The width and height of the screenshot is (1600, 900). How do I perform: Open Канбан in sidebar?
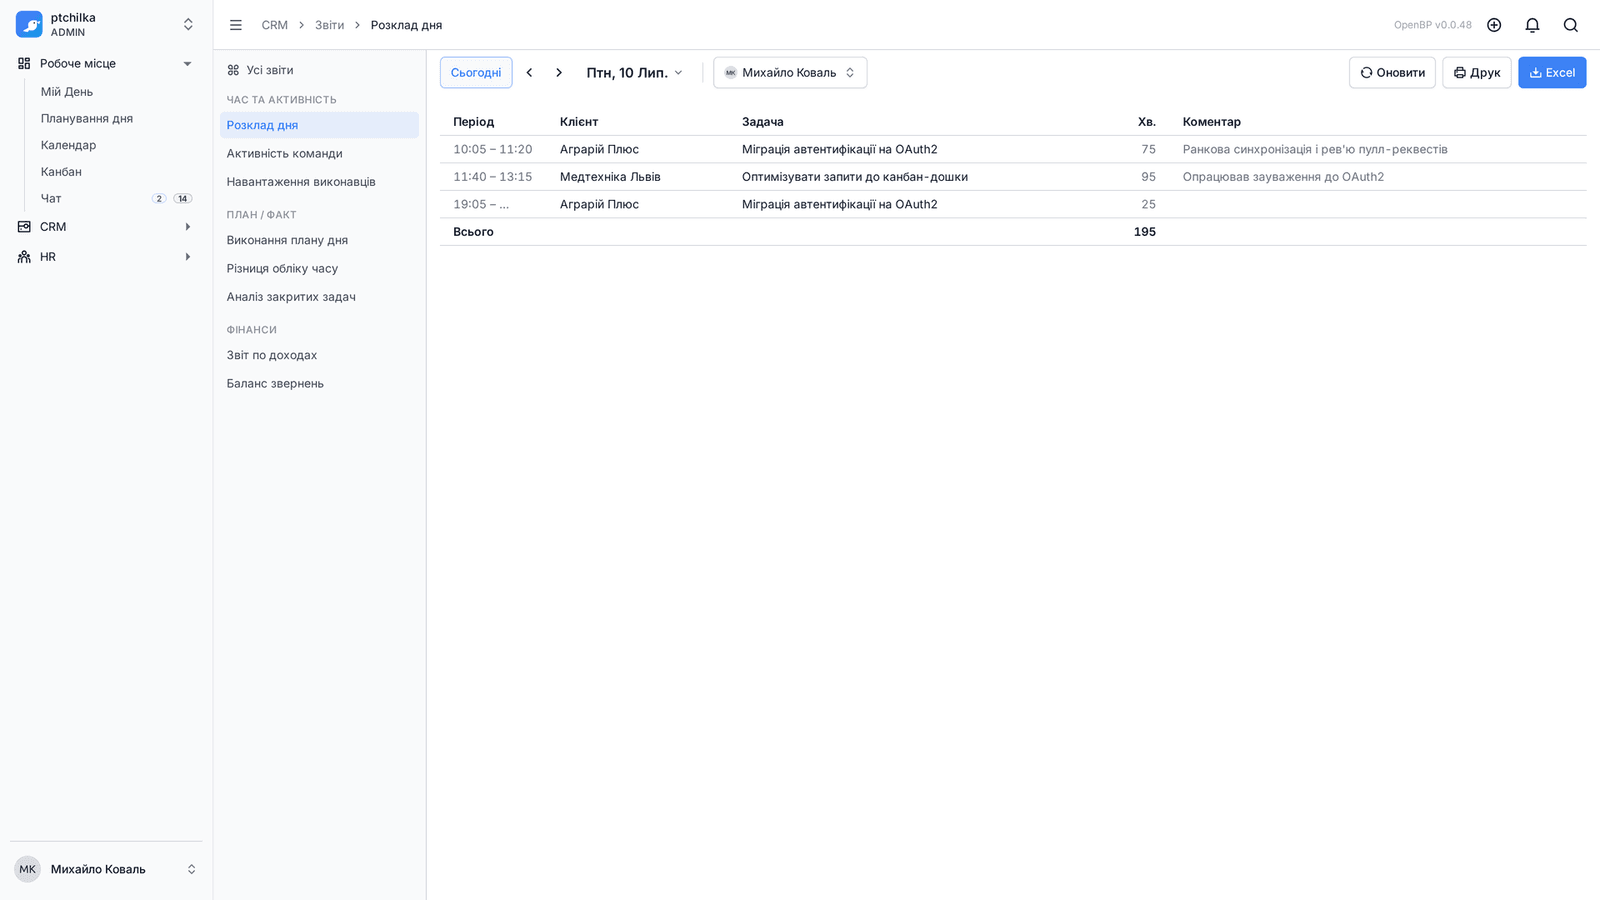[x=61, y=172]
